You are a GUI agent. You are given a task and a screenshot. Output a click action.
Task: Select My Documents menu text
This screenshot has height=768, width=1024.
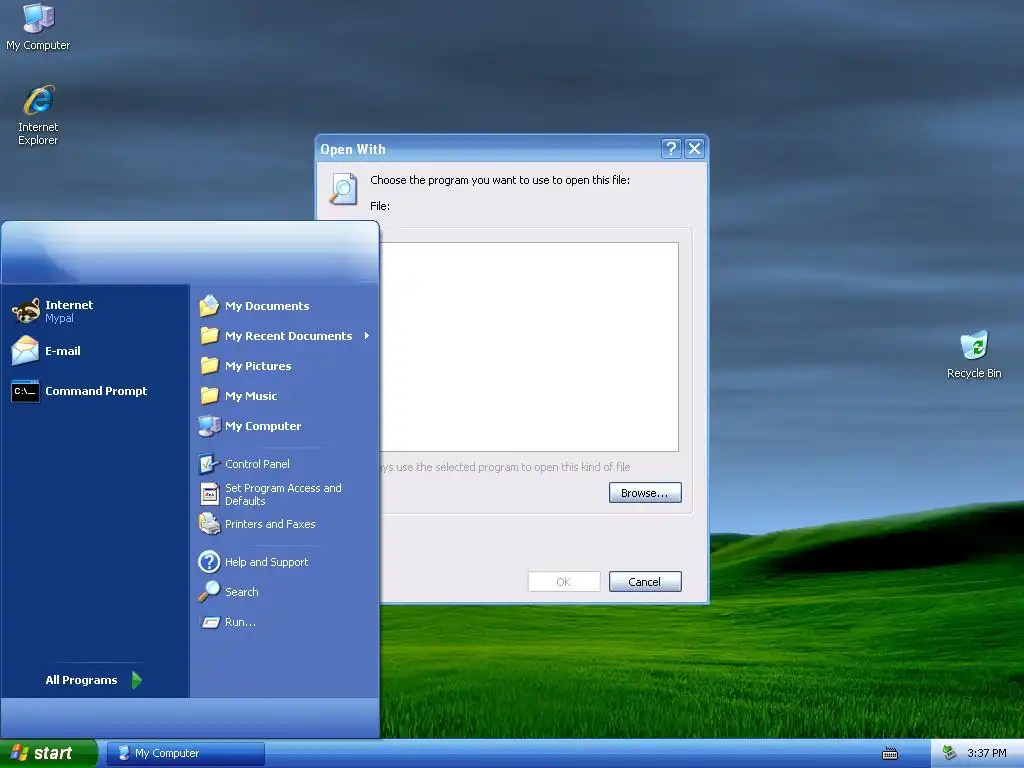267,306
